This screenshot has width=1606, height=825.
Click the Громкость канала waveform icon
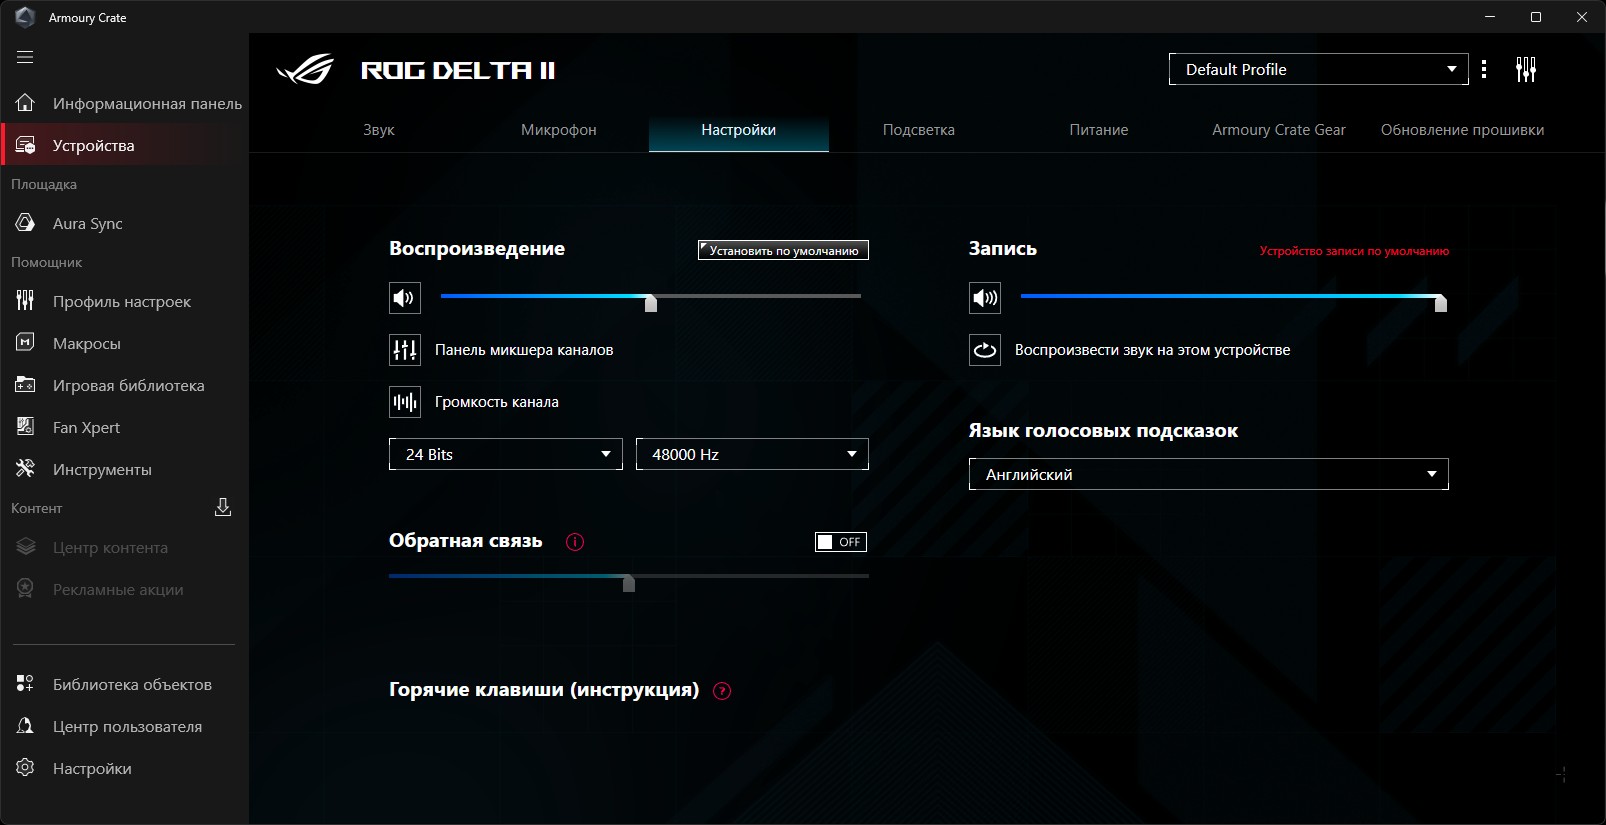(x=405, y=402)
